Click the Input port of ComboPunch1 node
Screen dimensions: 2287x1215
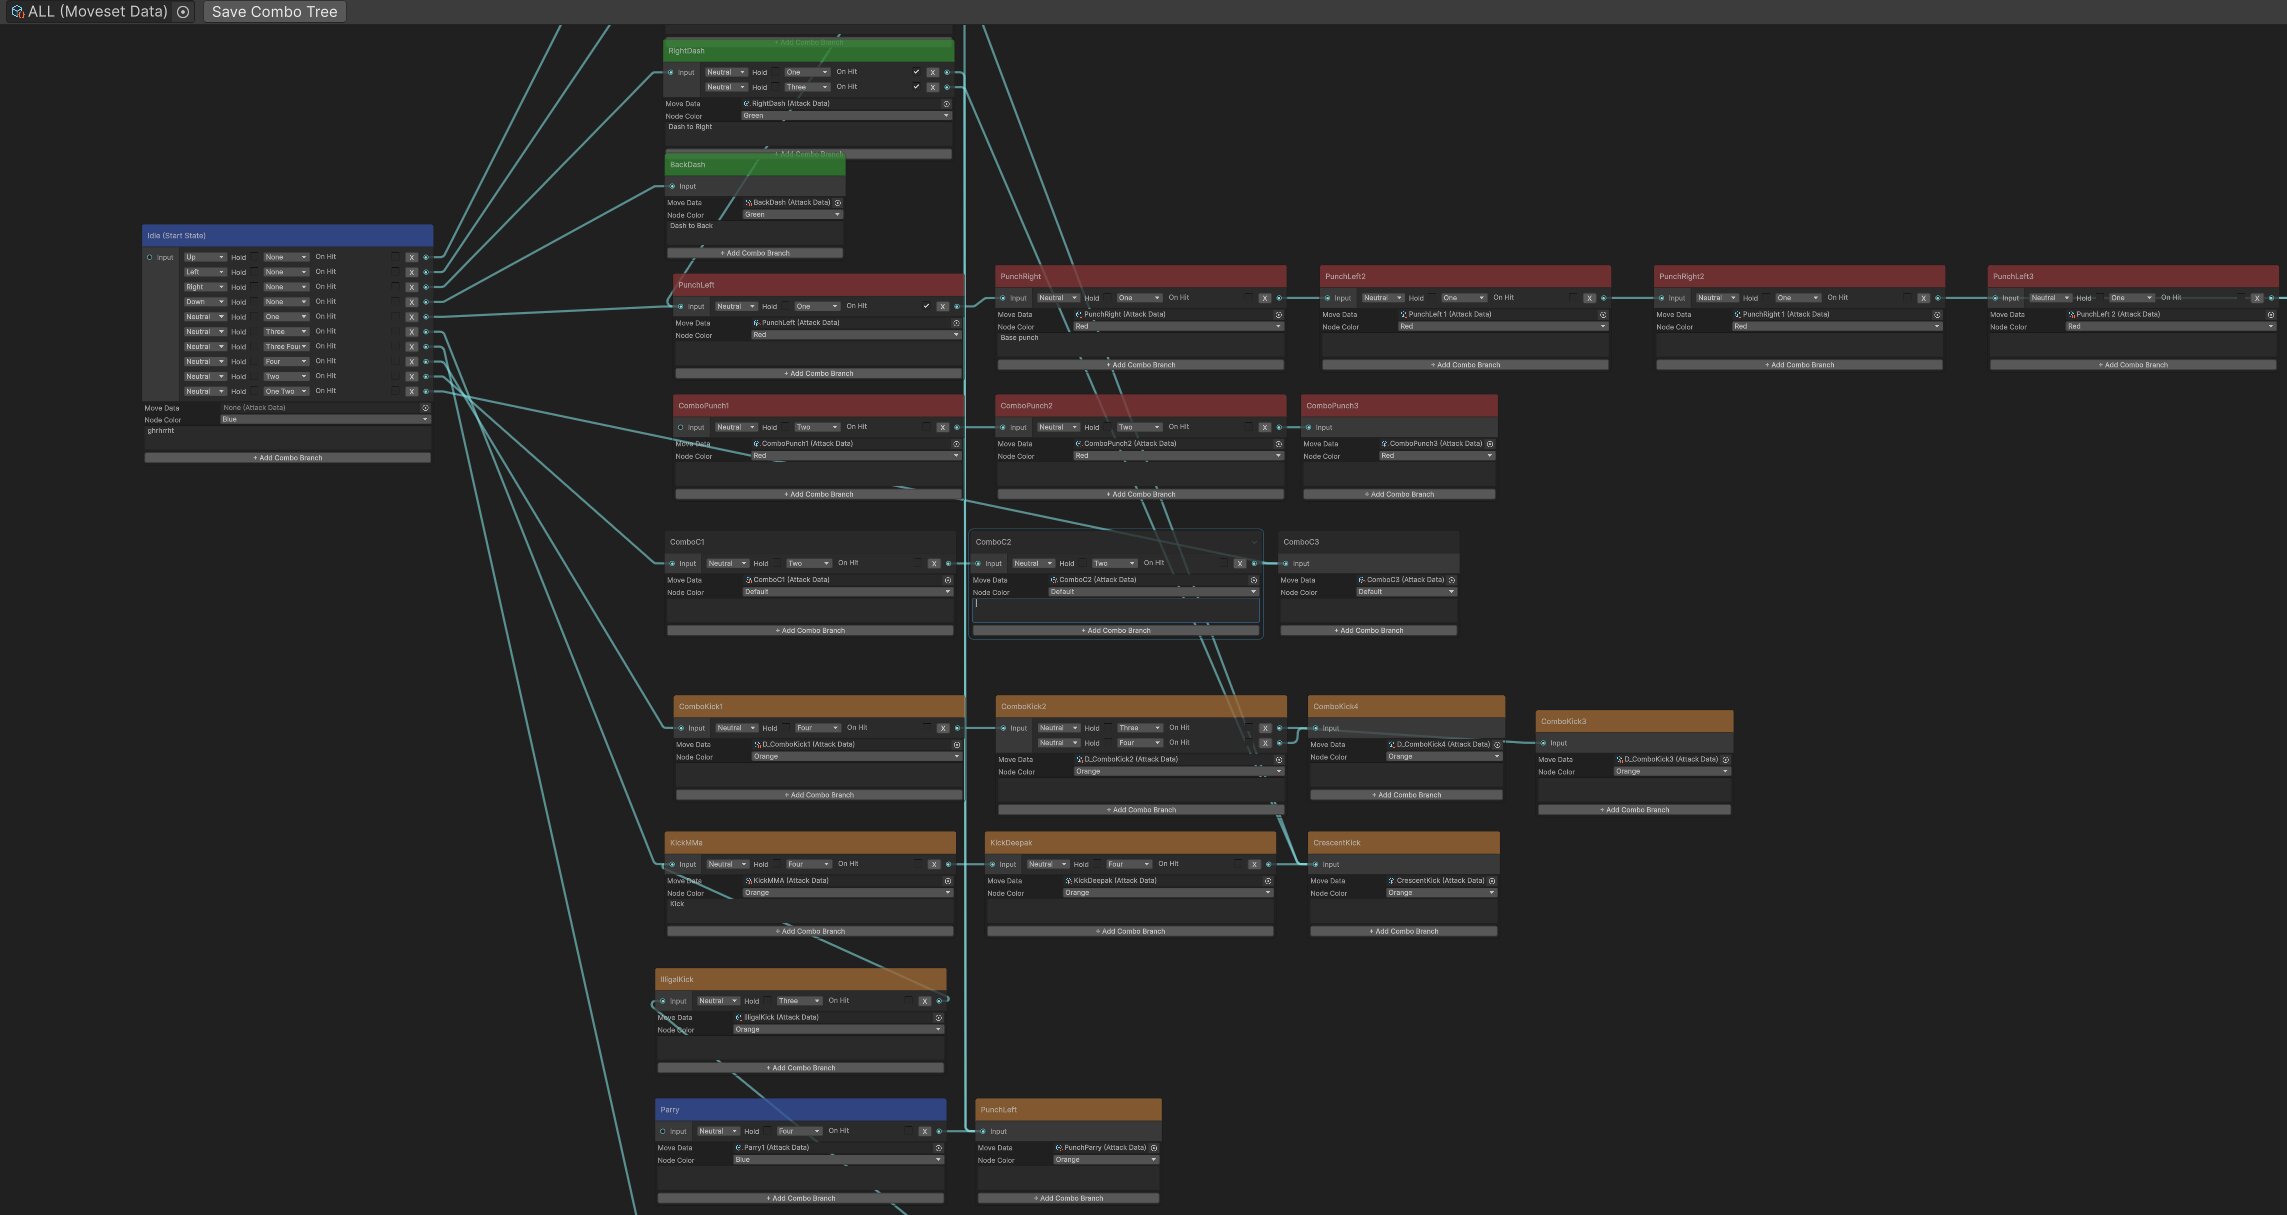681,428
